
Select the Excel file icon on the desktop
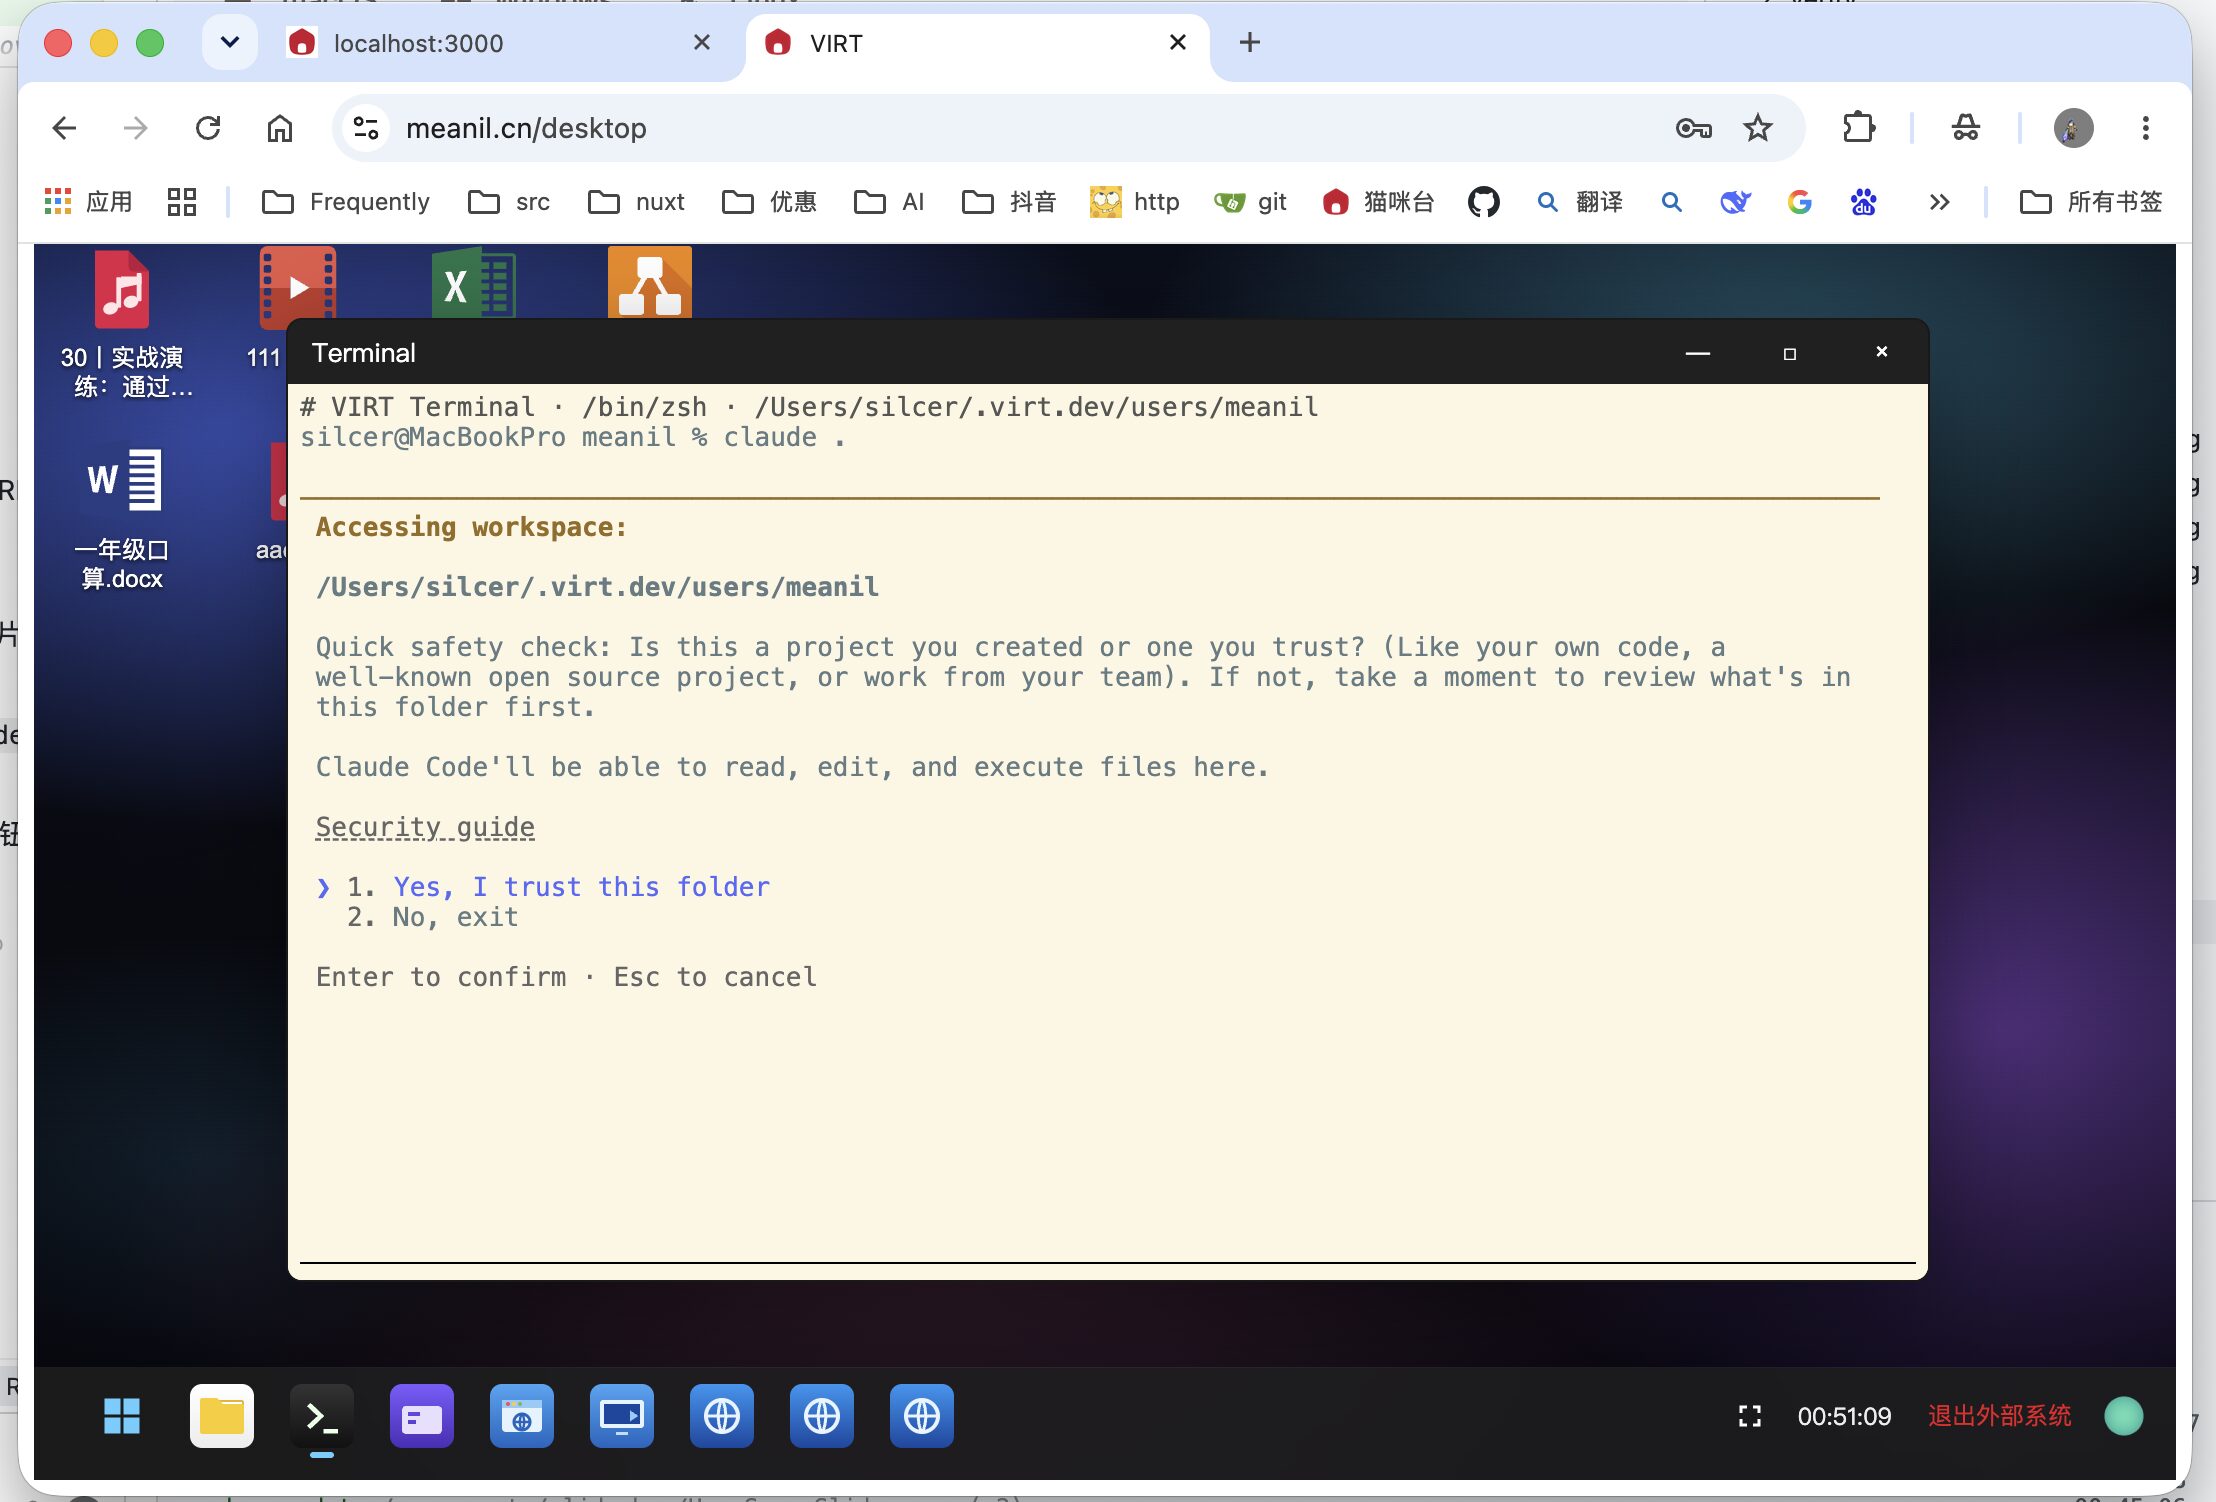pyautogui.click(x=473, y=285)
